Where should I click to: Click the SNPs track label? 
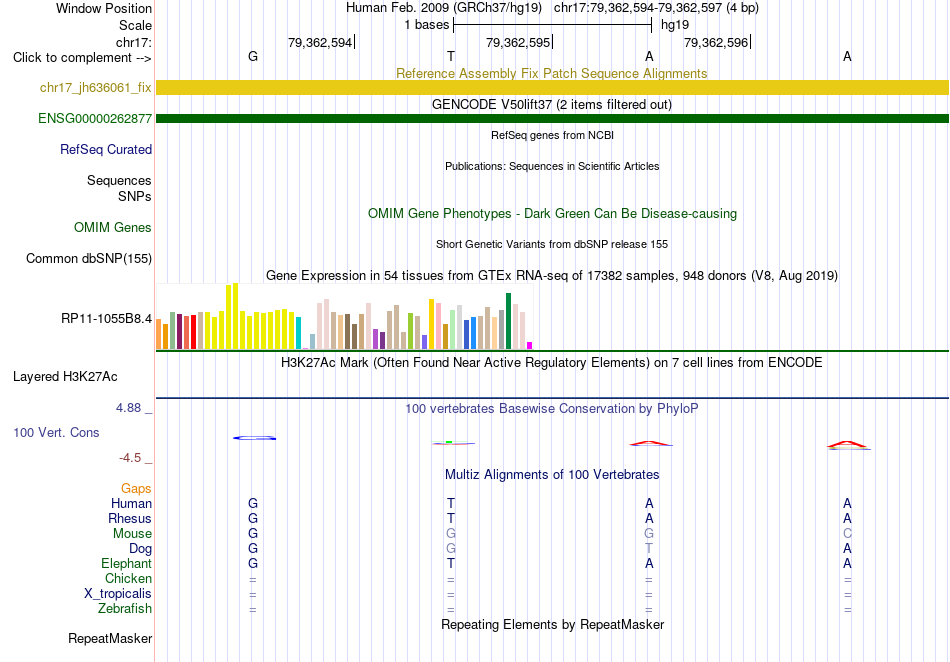click(135, 196)
